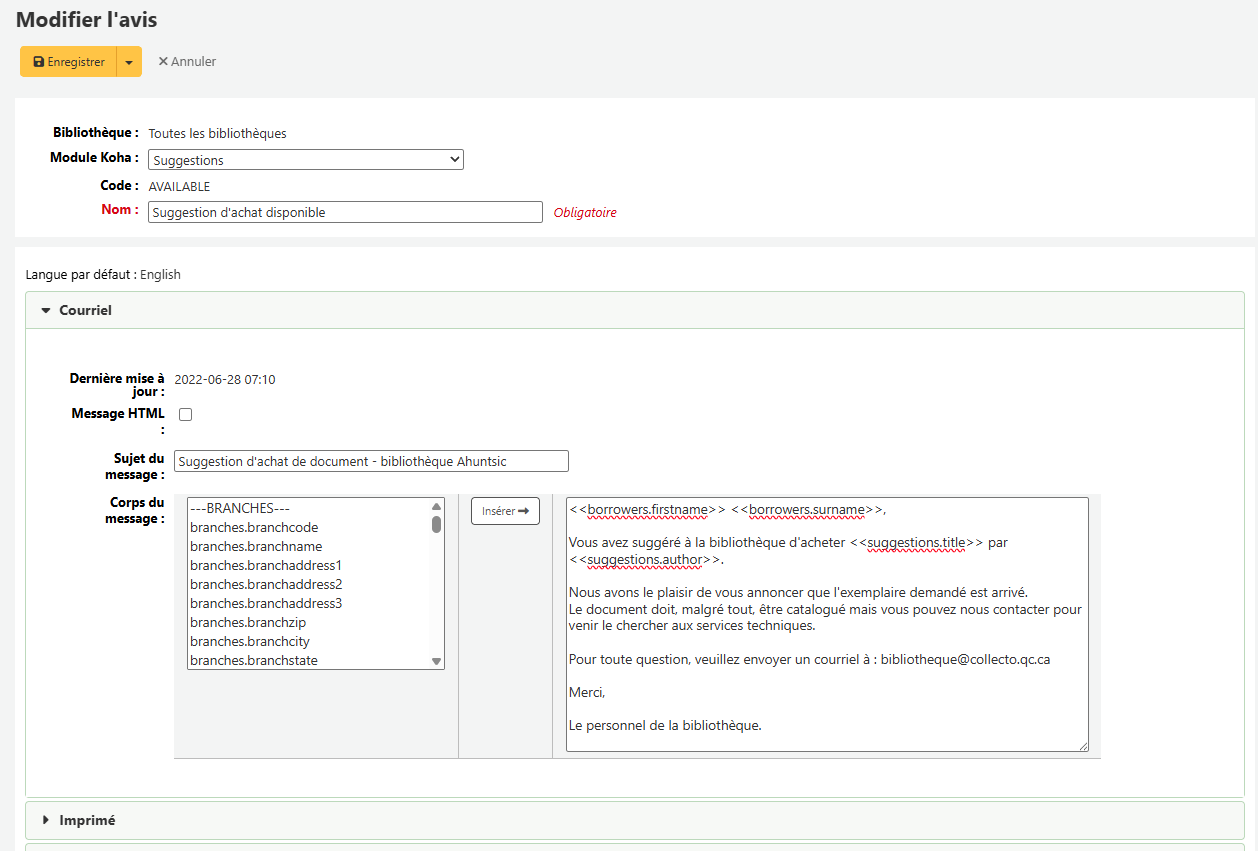The height and width of the screenshot is (851, 1258).
Task: Click the AVAILABLE code value
Action: point(179,186)
